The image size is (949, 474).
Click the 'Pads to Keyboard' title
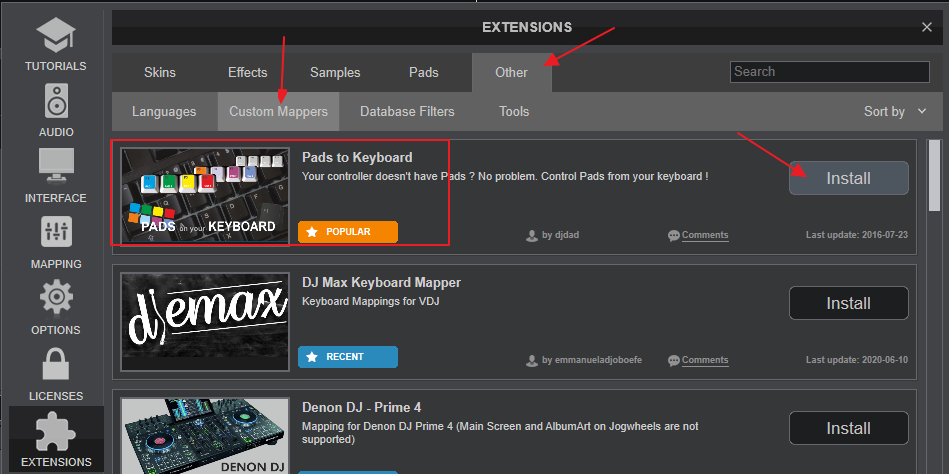pyautogui.click(x=357, y=157)
